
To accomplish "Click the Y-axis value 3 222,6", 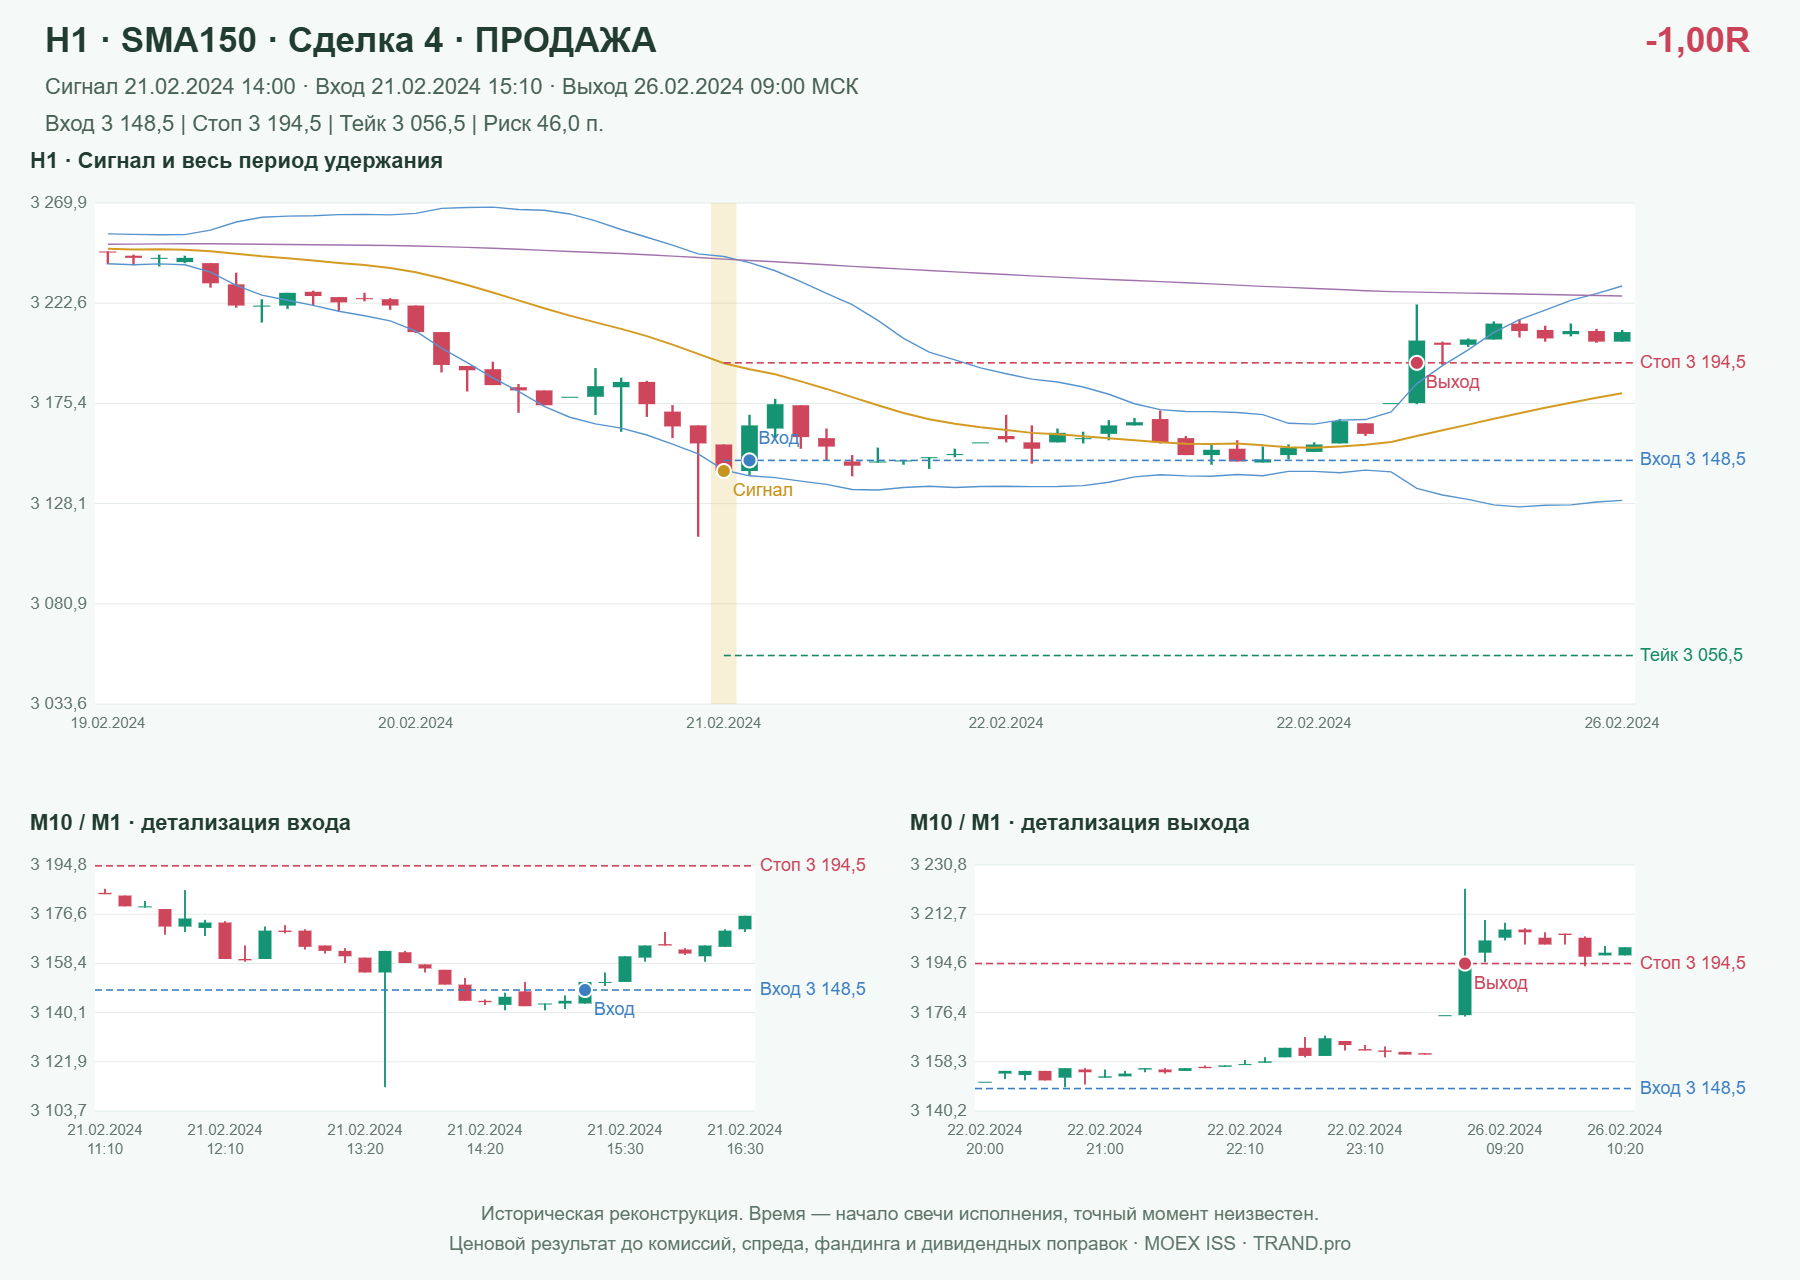I will pyautogui.click(x=58, y=303).
